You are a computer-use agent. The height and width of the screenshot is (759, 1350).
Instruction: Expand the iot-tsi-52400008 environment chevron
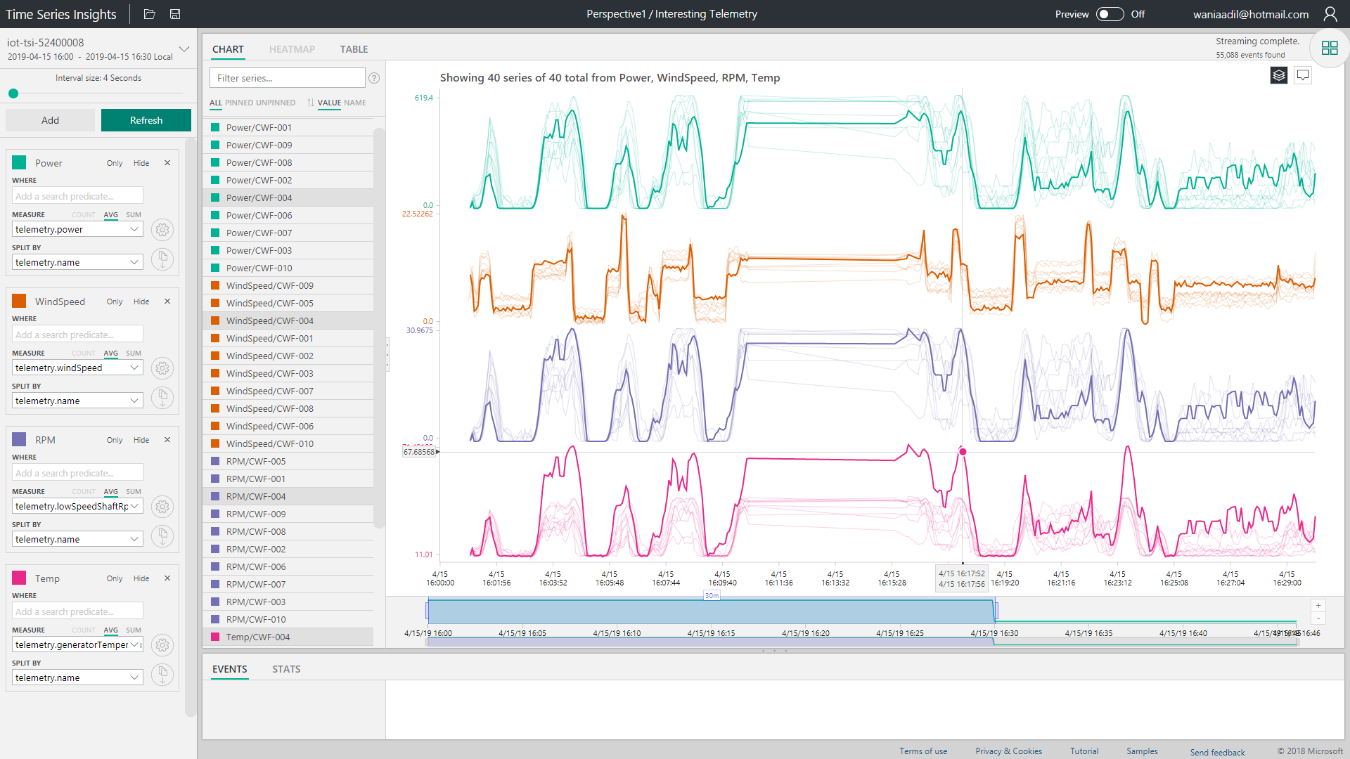click(x=184, y=49)
